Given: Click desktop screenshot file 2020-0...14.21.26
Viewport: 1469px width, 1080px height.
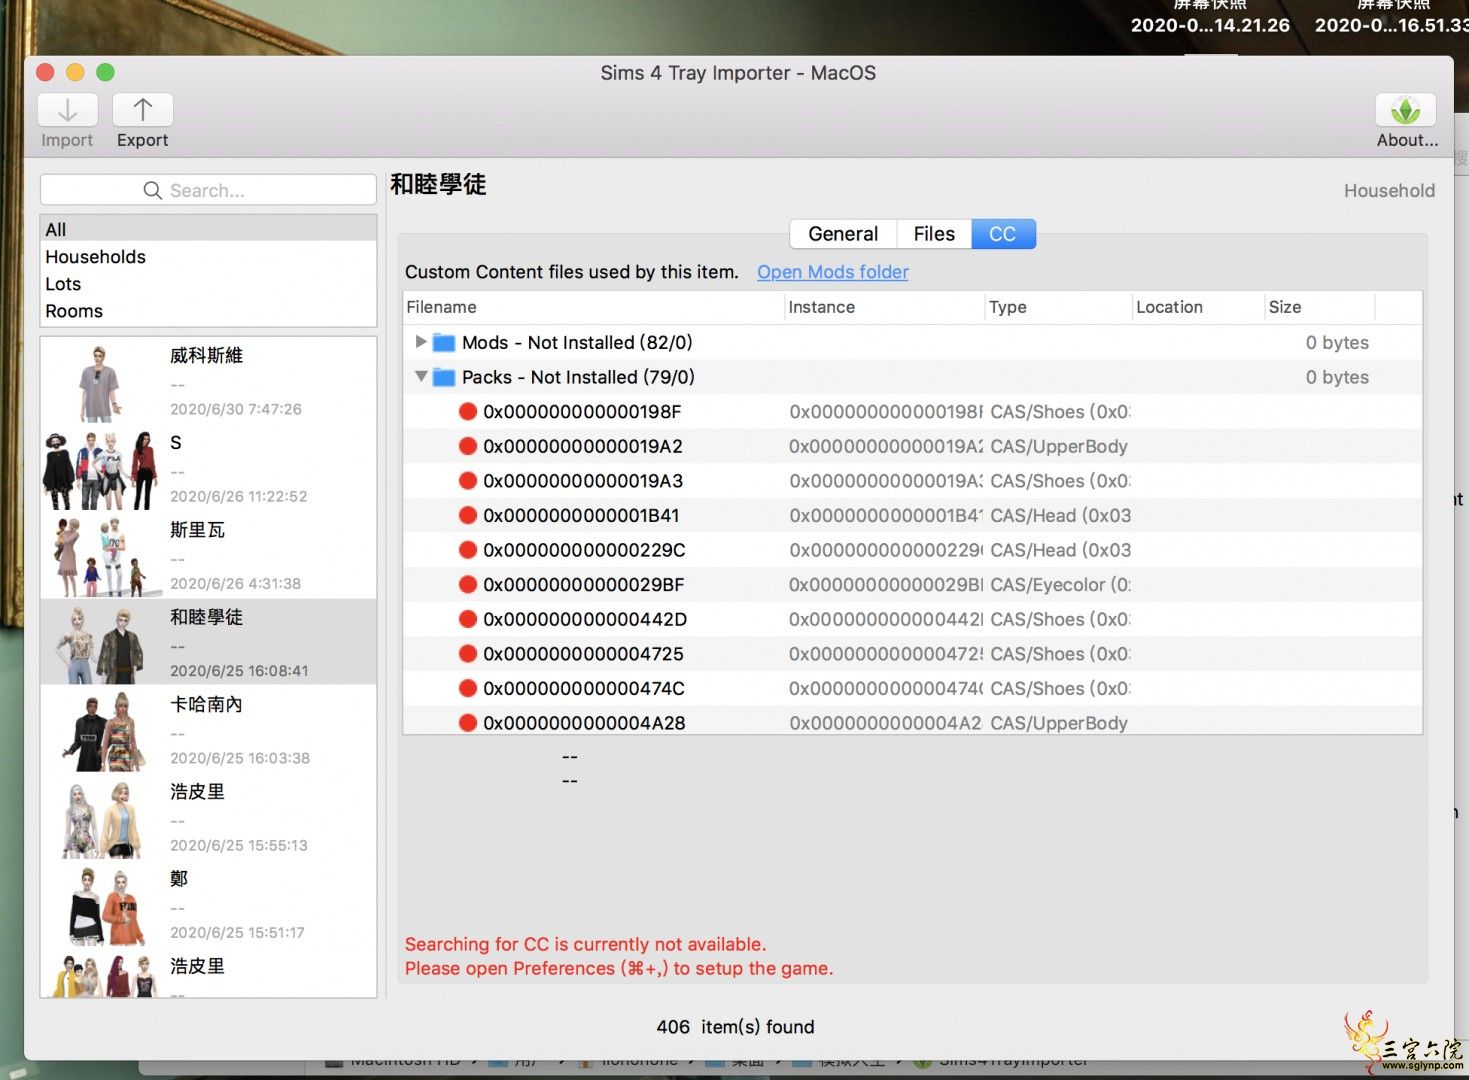Looking at the screenshot, I should point(1210,25).
